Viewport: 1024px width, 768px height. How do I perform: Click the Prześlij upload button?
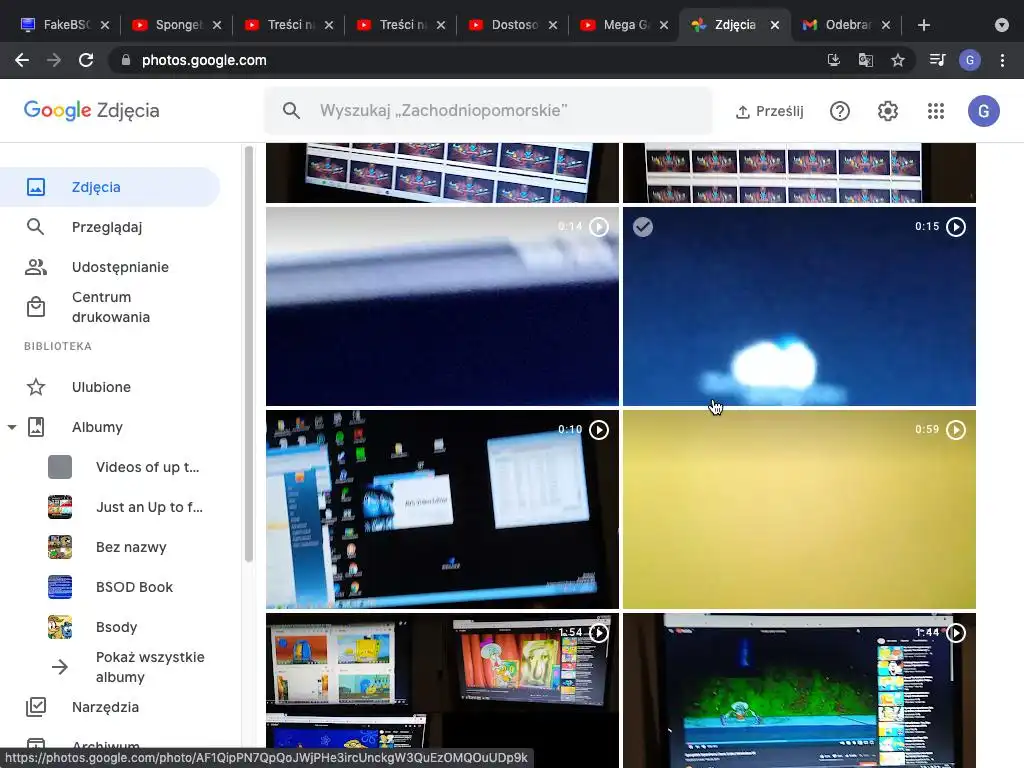769,111
